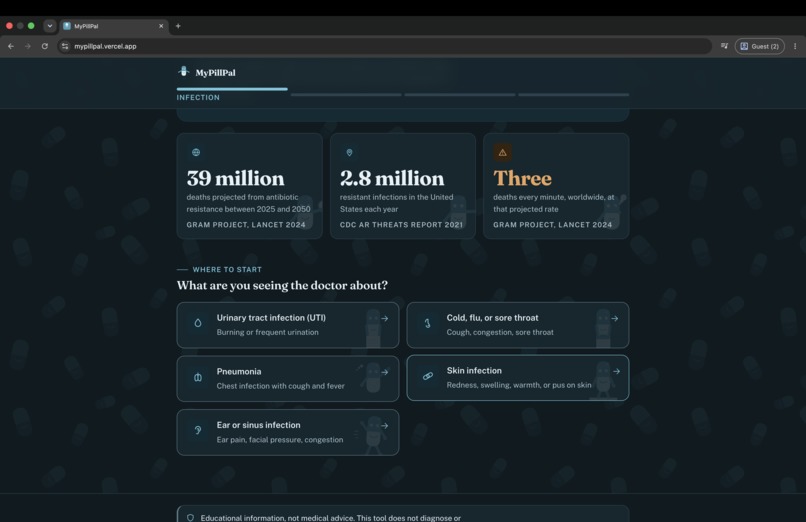This screenshot has width=806, height=522.
Task: Click the 'CDC AR THREATS REPORT 2021' source text
Action: pos(401,225)
